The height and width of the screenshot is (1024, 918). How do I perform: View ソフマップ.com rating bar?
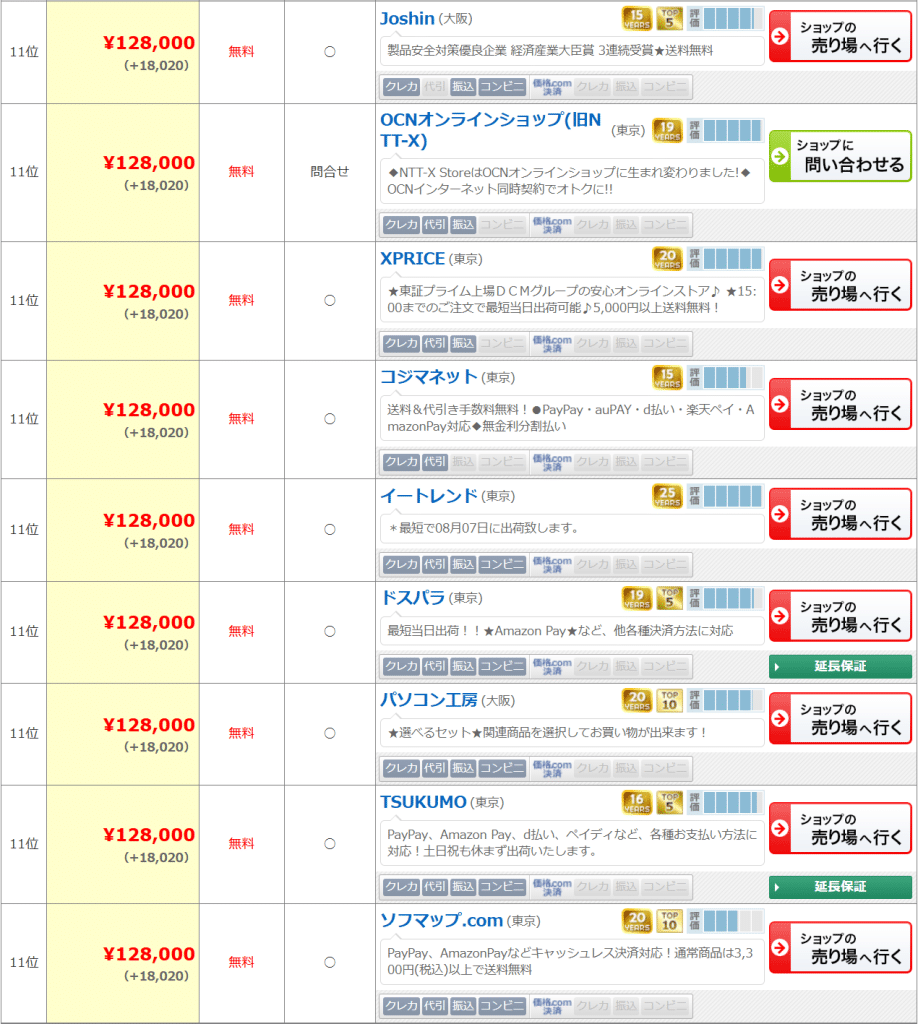tap(725, 920)
